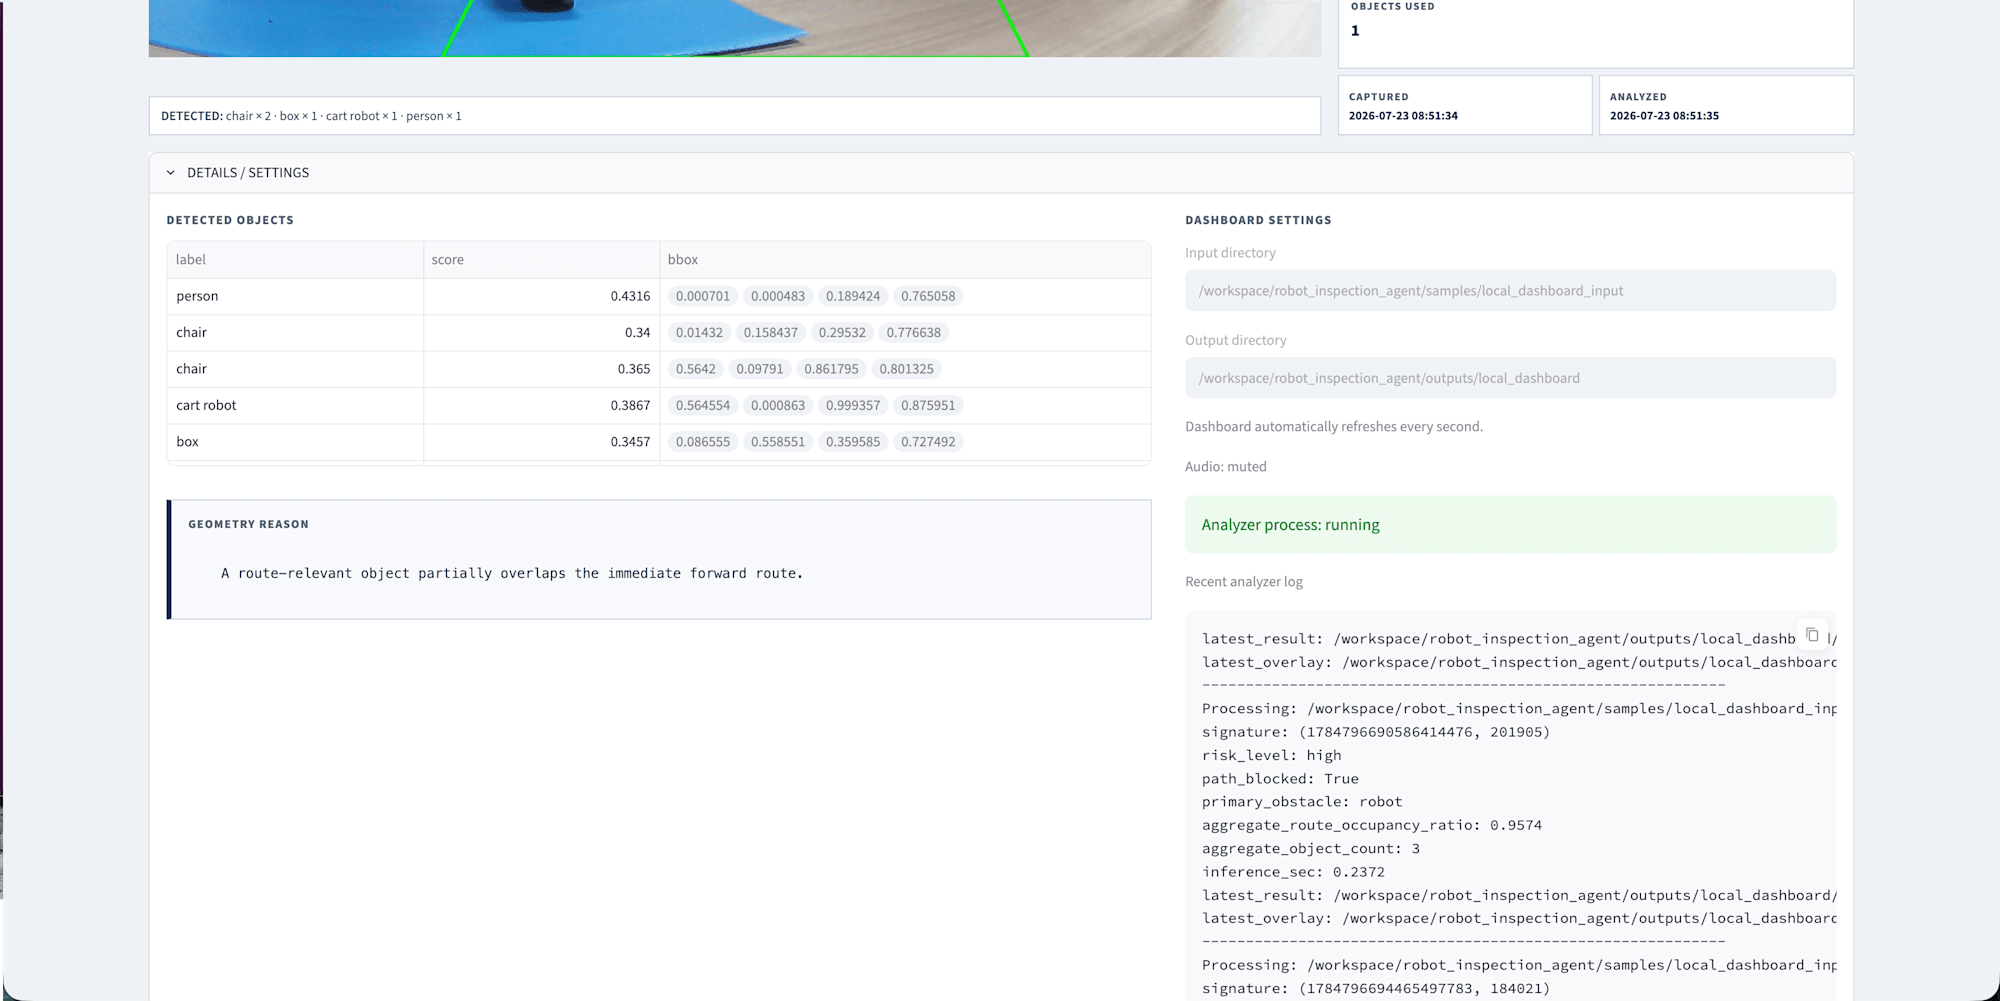Click 'aggregate_route_occupancy_ratio: 0.9574' log line
This screenshot has height=1001, width=2000.
1372,826
